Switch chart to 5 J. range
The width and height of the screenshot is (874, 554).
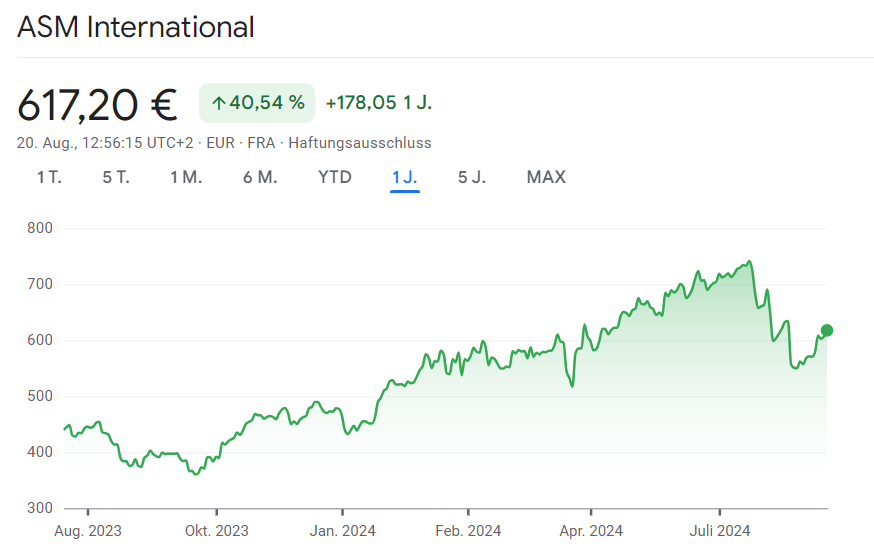click(472, 177)
